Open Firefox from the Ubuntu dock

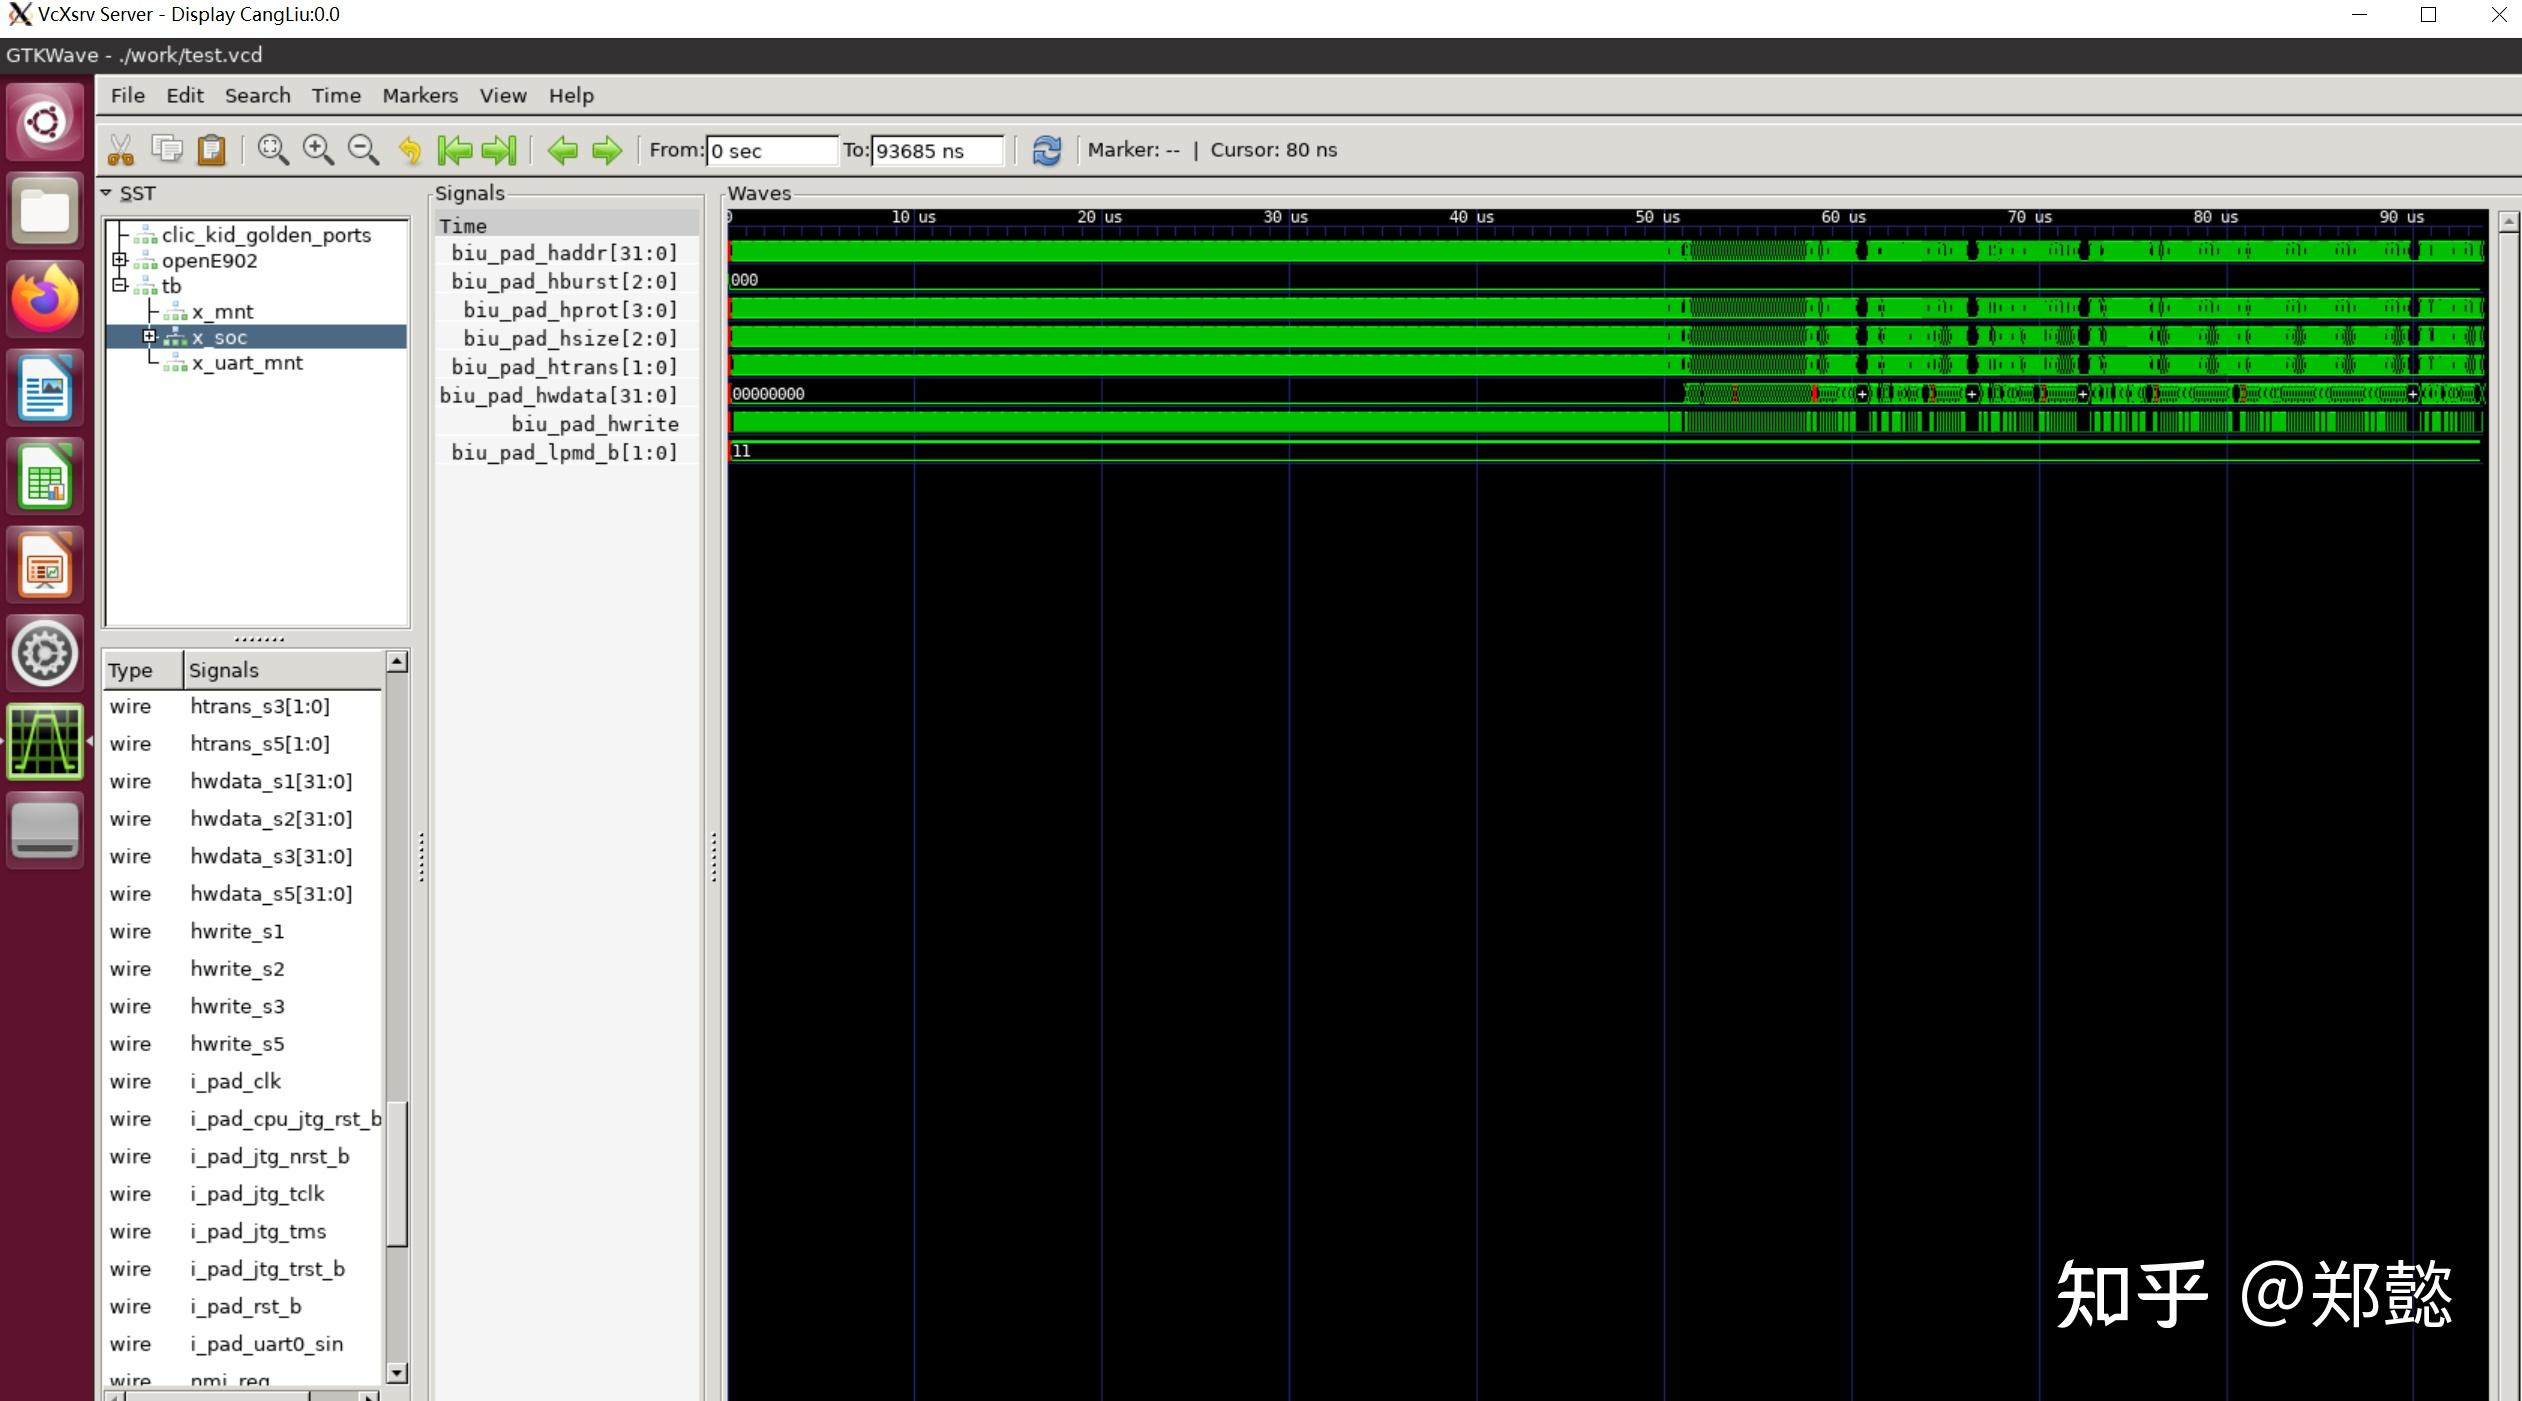pos(45,299)
